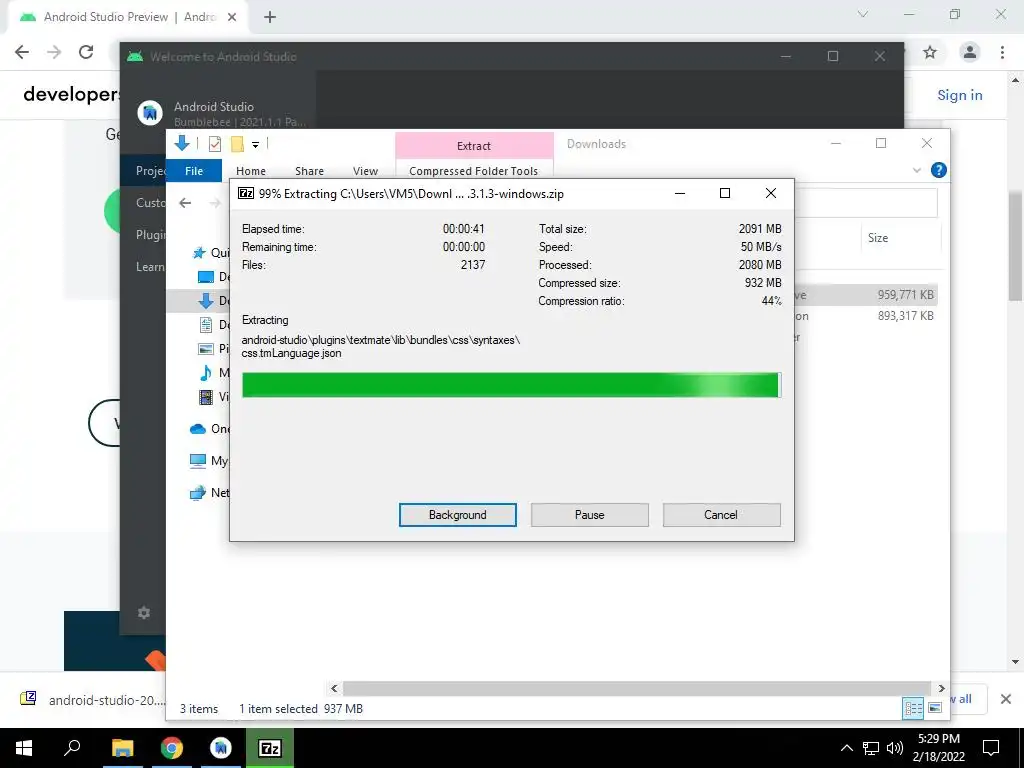Switch to Chrome from taskbar
This screenshot has width=1024, height=768.
coord(172,748)
